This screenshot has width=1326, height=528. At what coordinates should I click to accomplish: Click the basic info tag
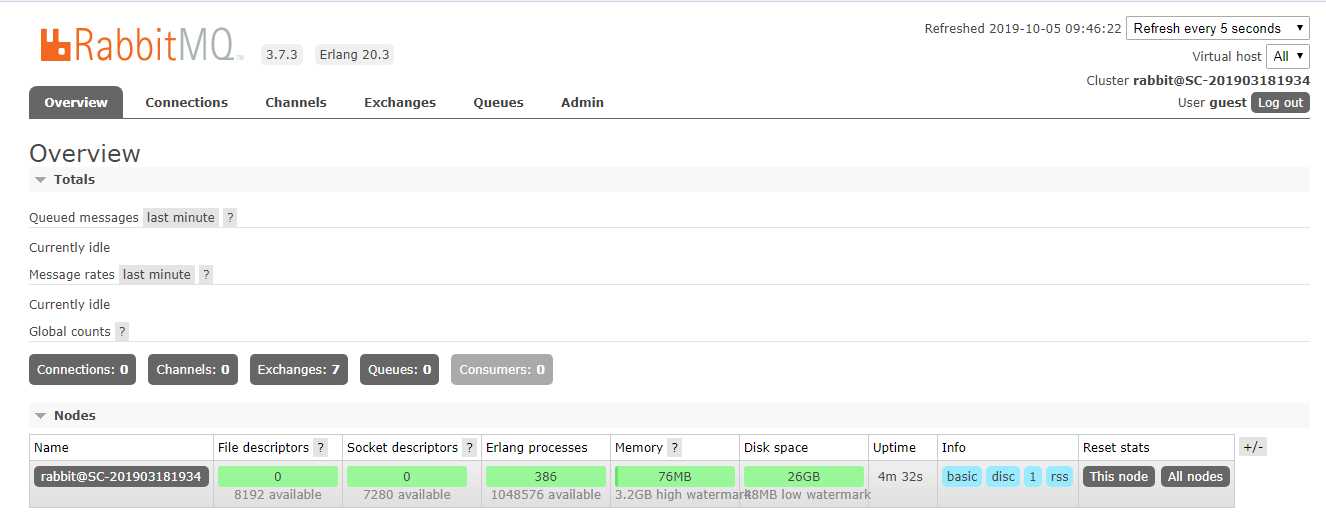click(x=962, y=476)
